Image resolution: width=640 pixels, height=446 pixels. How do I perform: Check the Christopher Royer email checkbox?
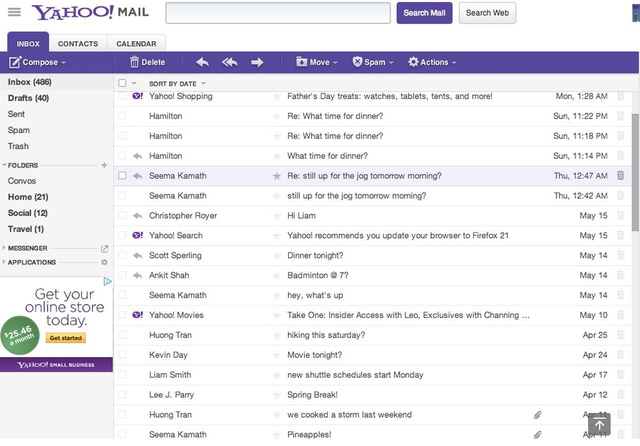click(122, 215)
